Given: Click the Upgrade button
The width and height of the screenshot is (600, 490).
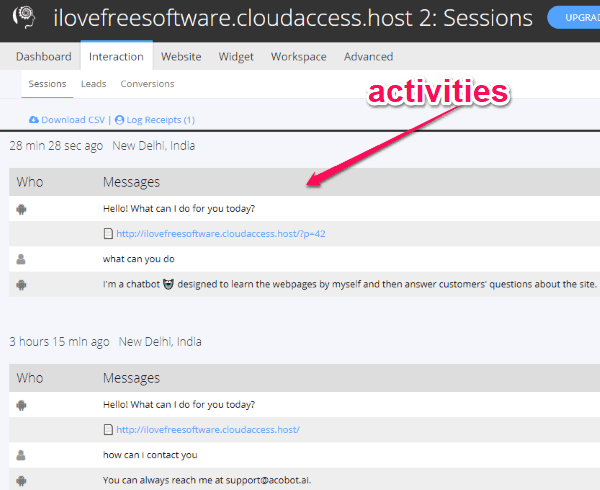Looking at the screenshot, I should pyautogui.click(x=574, y=18).
